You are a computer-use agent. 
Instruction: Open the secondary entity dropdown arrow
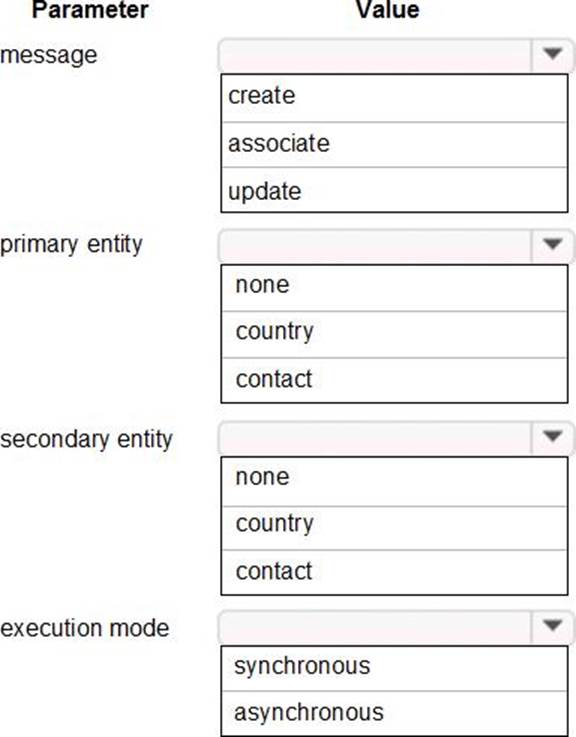[x=552, y=437]
